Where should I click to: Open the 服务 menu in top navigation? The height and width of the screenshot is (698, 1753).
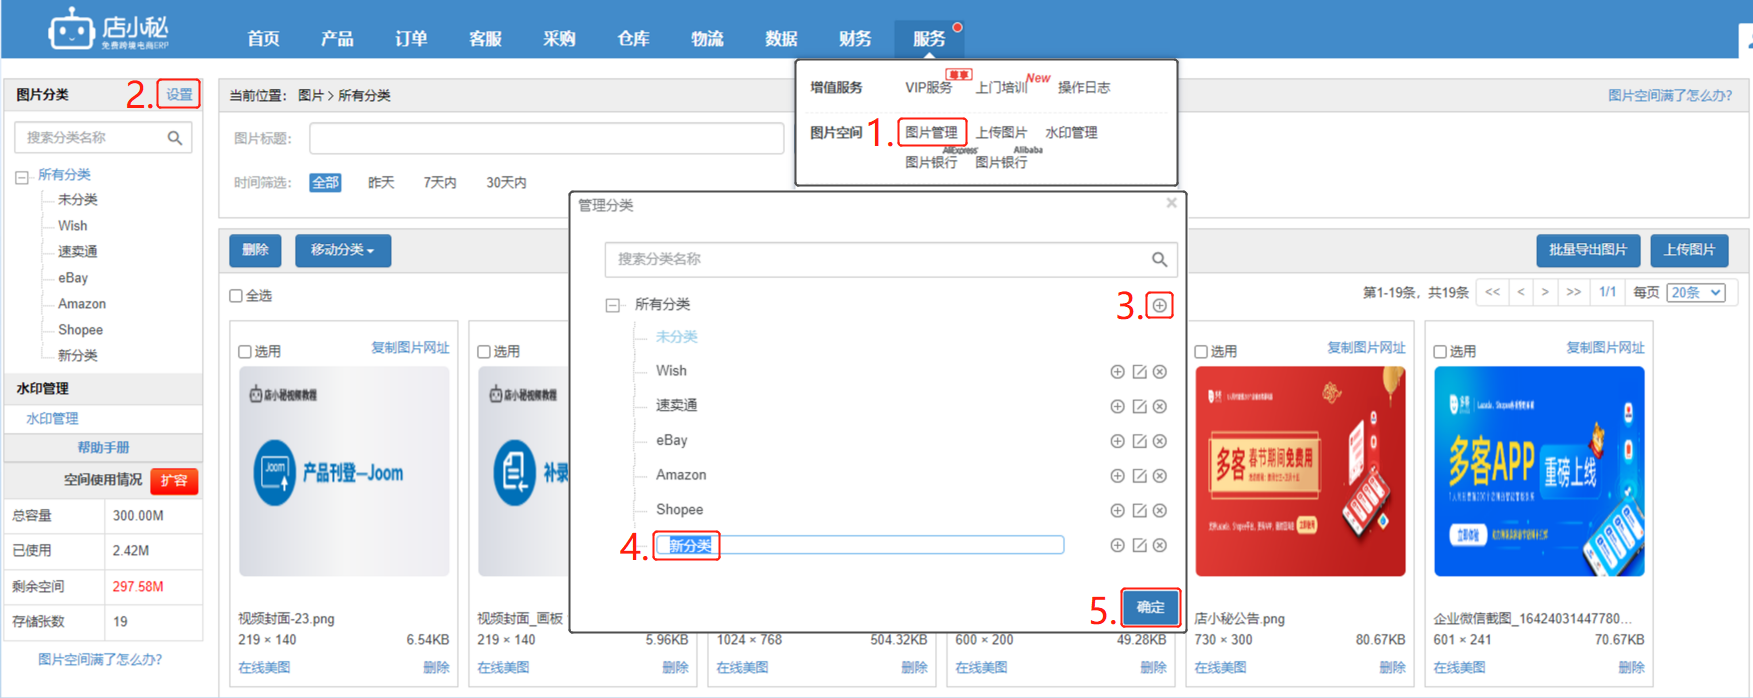coord(929,39)
